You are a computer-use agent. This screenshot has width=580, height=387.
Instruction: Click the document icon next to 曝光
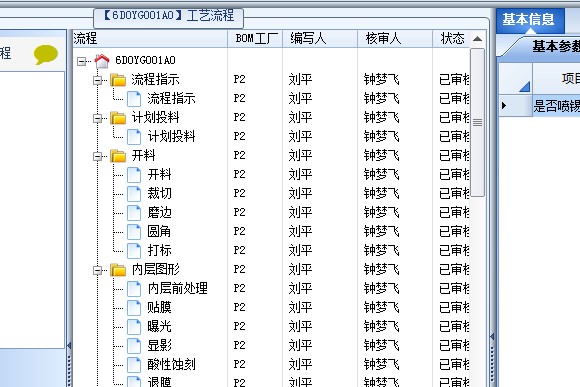(134, 327)
